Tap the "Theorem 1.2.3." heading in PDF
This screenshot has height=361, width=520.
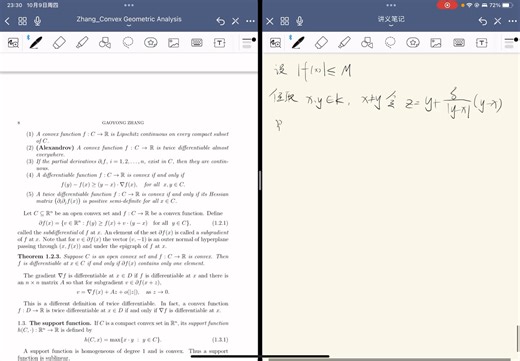tap(40, 256)
